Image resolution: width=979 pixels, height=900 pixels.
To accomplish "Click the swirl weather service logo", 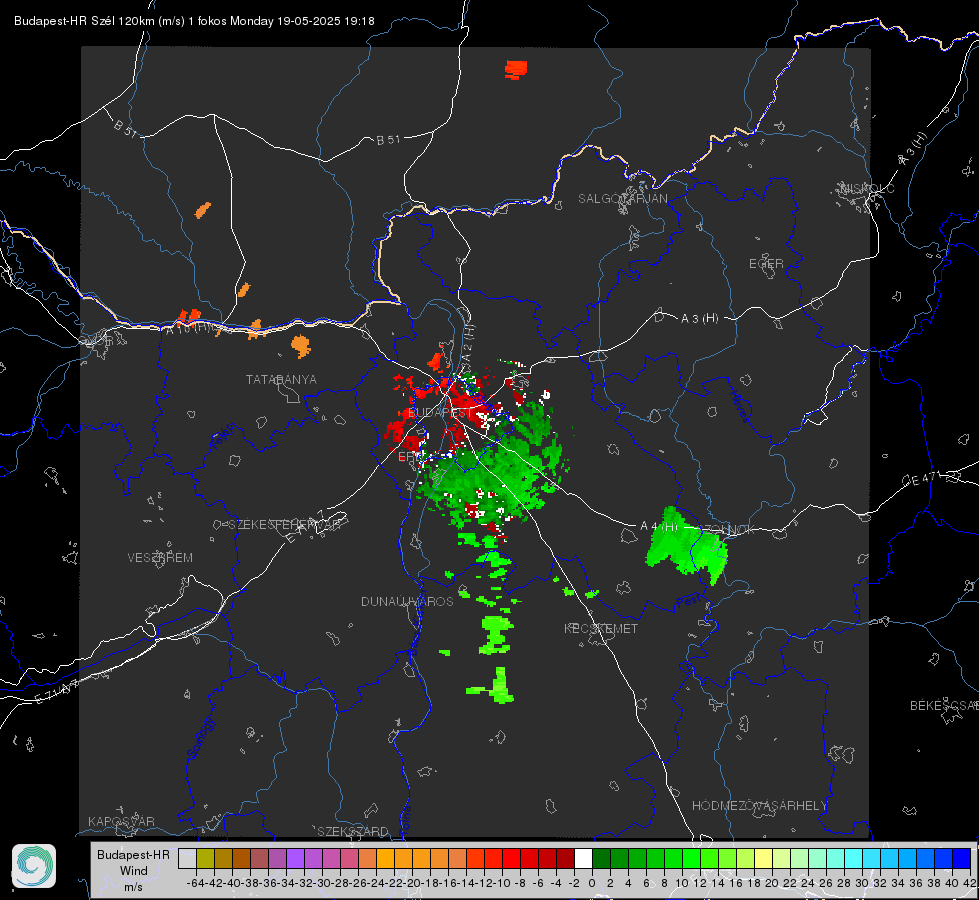I will 34,866.
